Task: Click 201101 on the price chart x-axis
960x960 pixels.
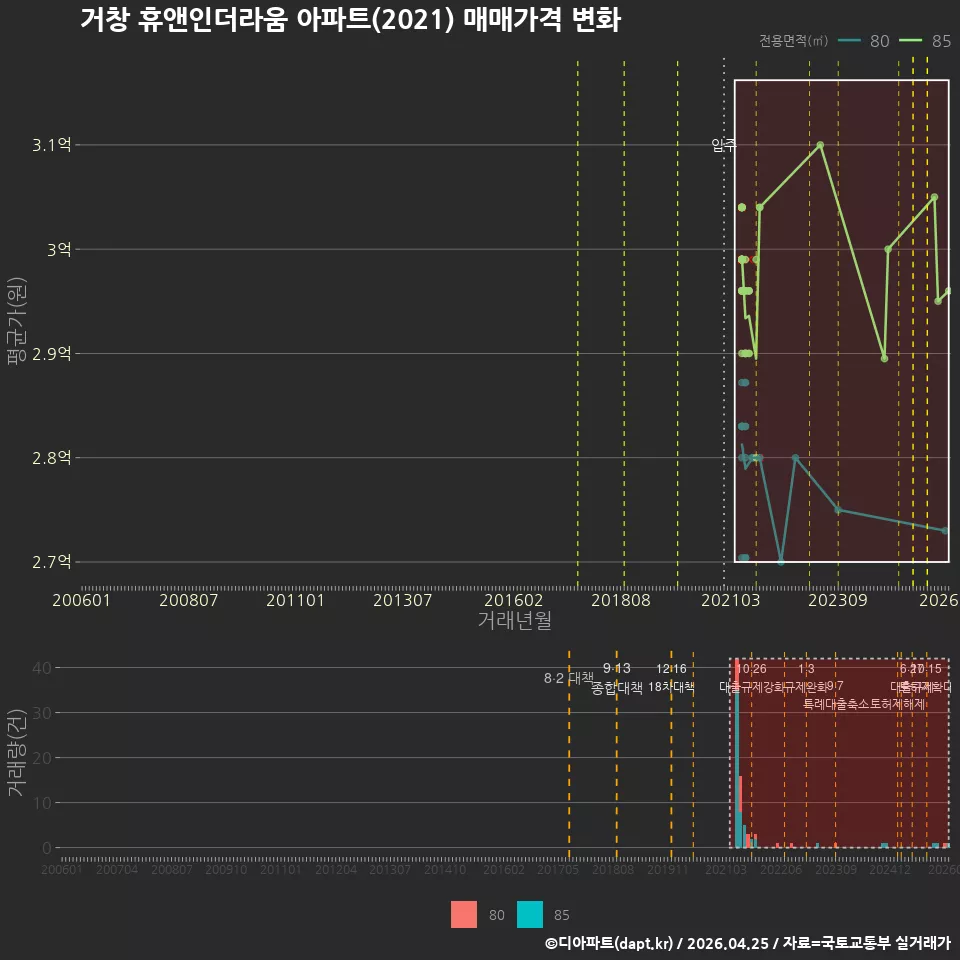Action: point(295,600)
